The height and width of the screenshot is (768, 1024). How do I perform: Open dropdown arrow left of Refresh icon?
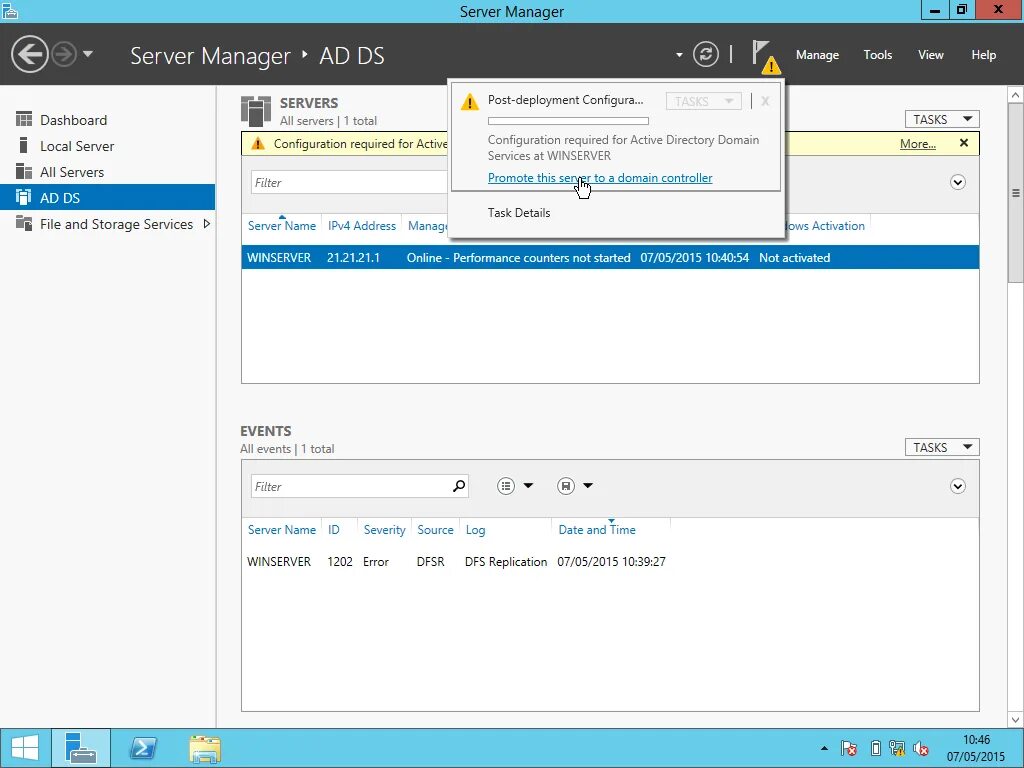679,55
